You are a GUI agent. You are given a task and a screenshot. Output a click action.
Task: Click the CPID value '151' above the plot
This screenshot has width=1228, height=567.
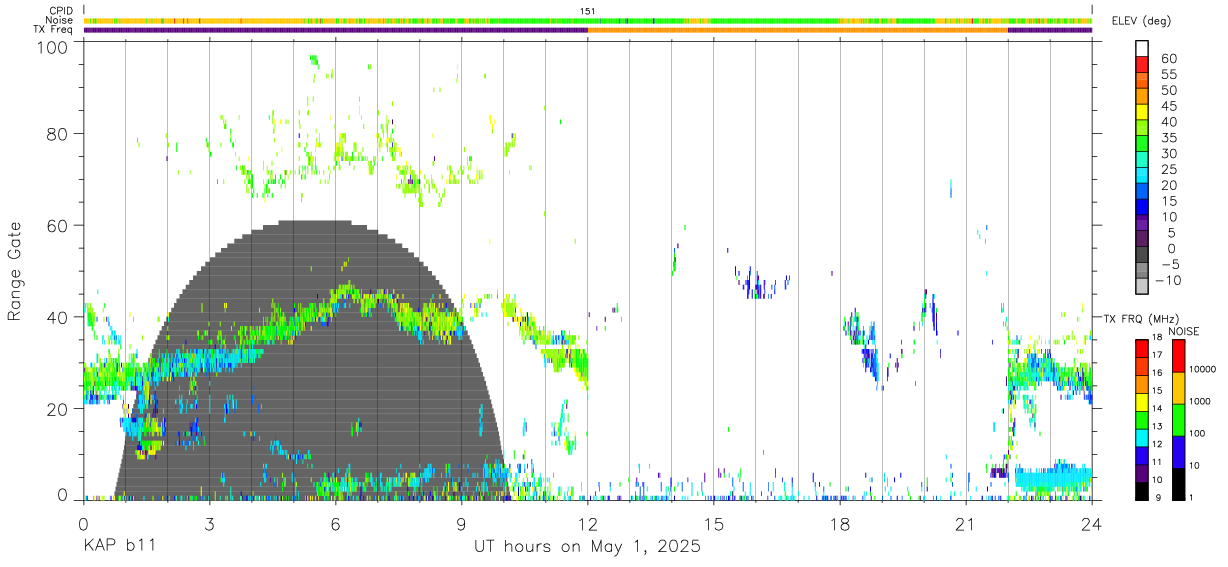pos(588,10)
